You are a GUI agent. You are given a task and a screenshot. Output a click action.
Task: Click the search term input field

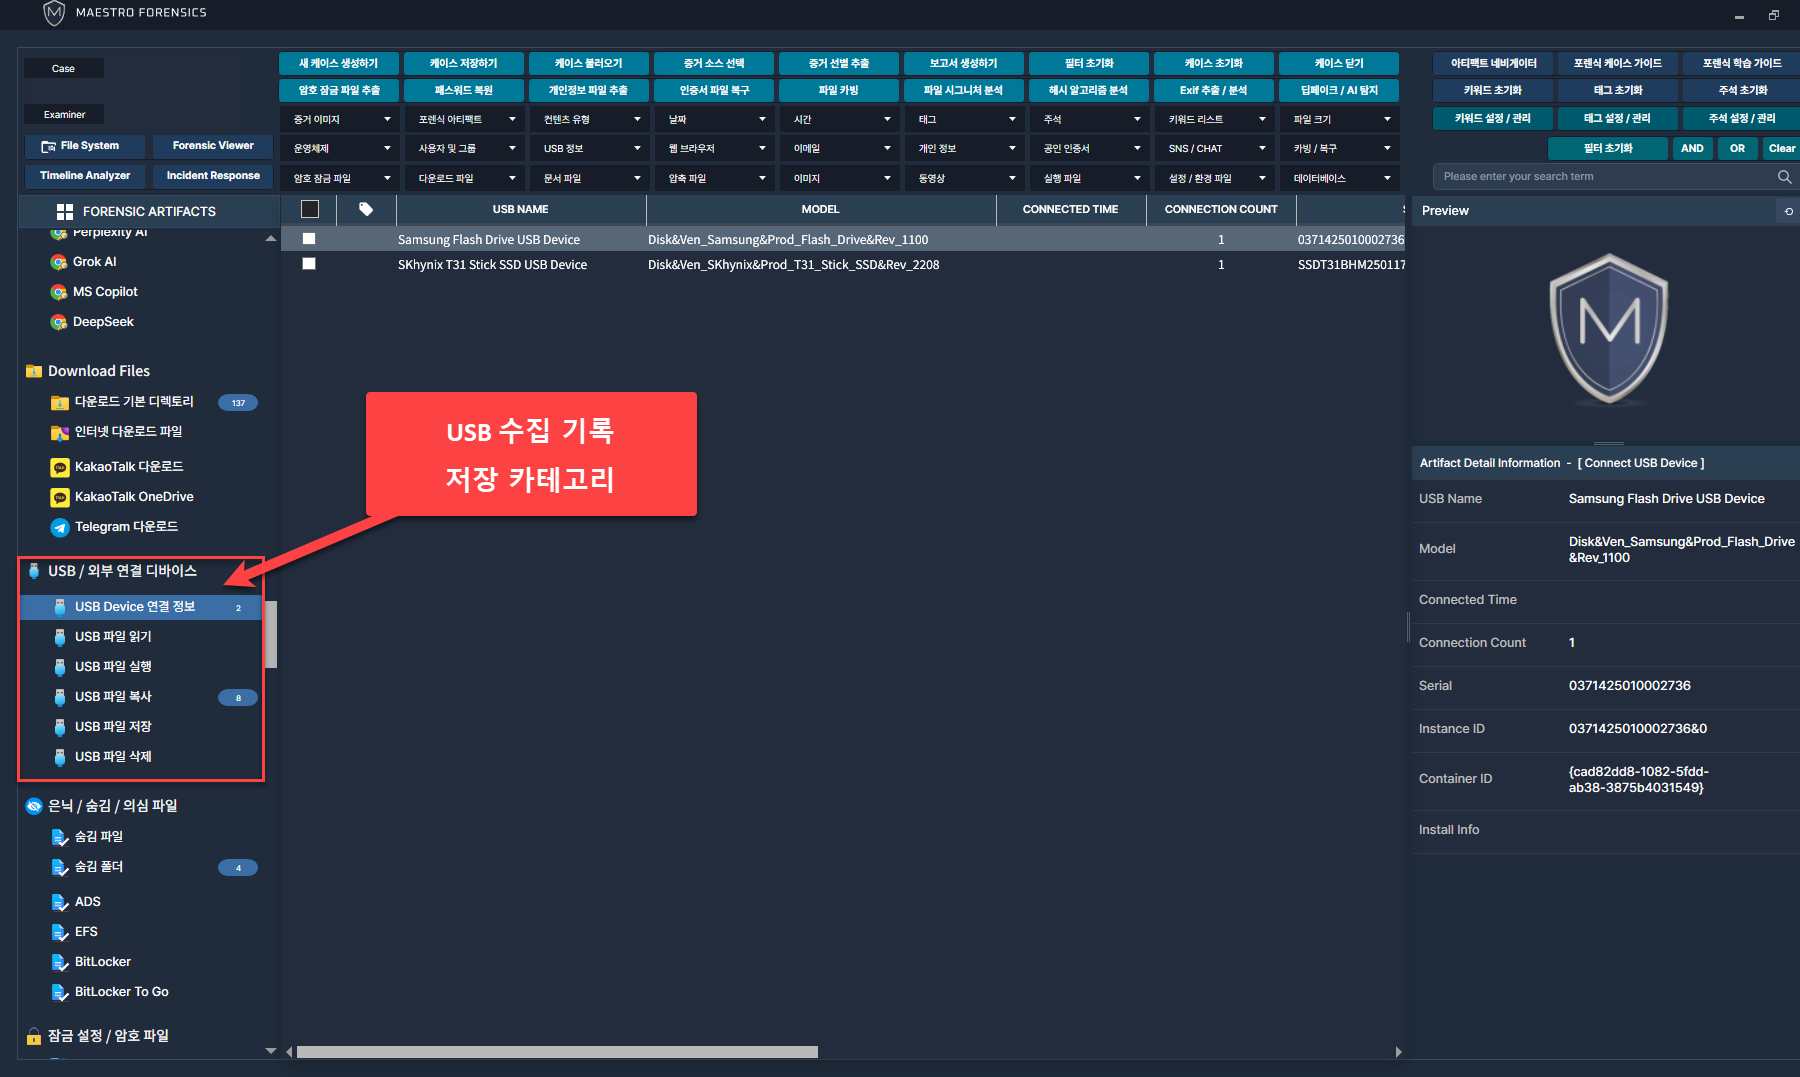[1600, 177]
